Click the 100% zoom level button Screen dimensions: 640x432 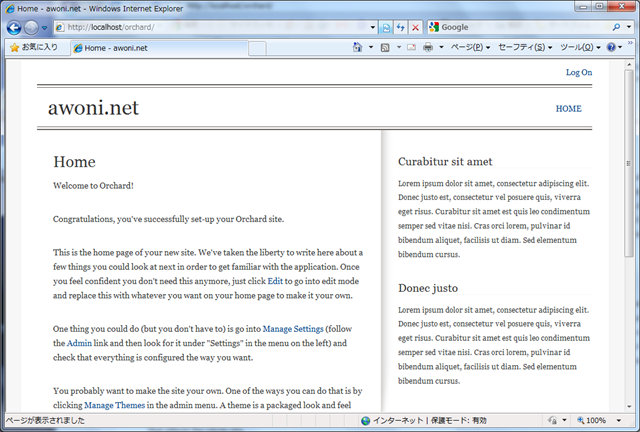click(x=591, y=420)
